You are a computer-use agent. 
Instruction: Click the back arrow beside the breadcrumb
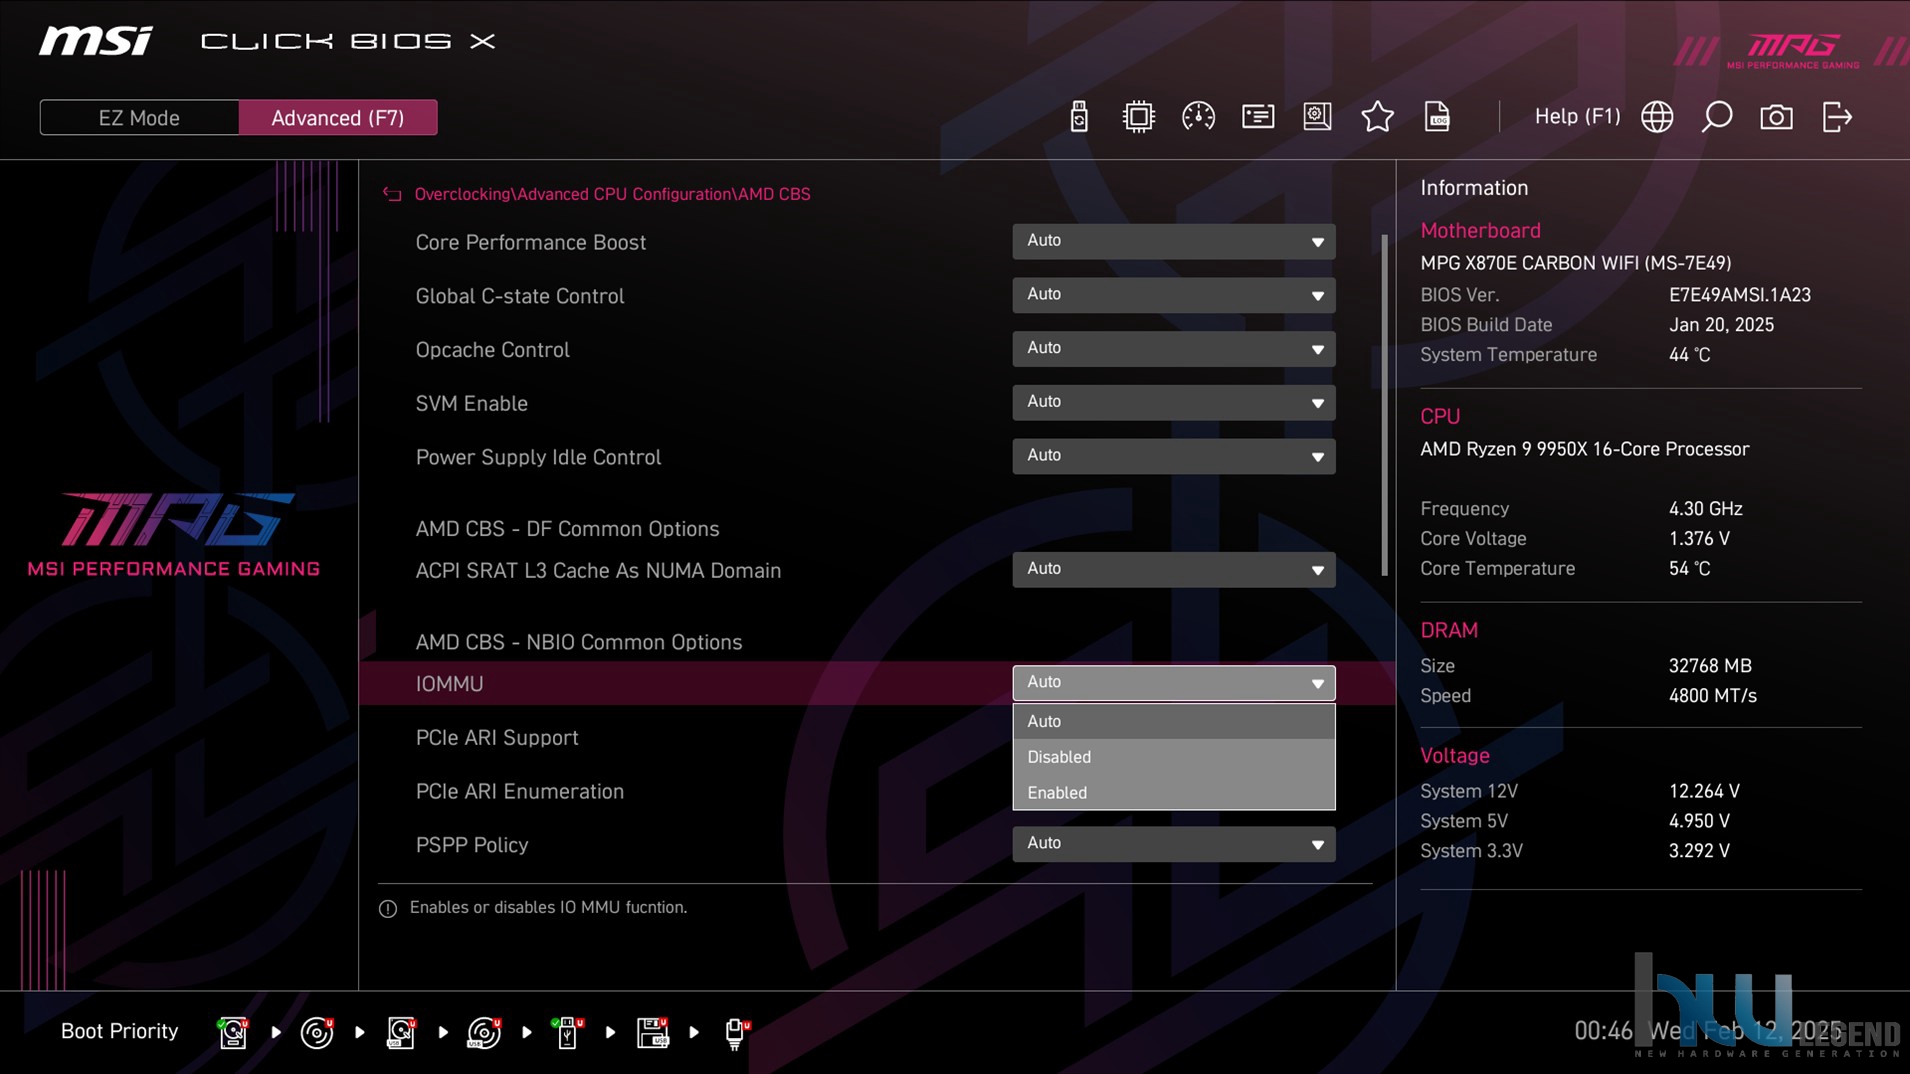392,194
